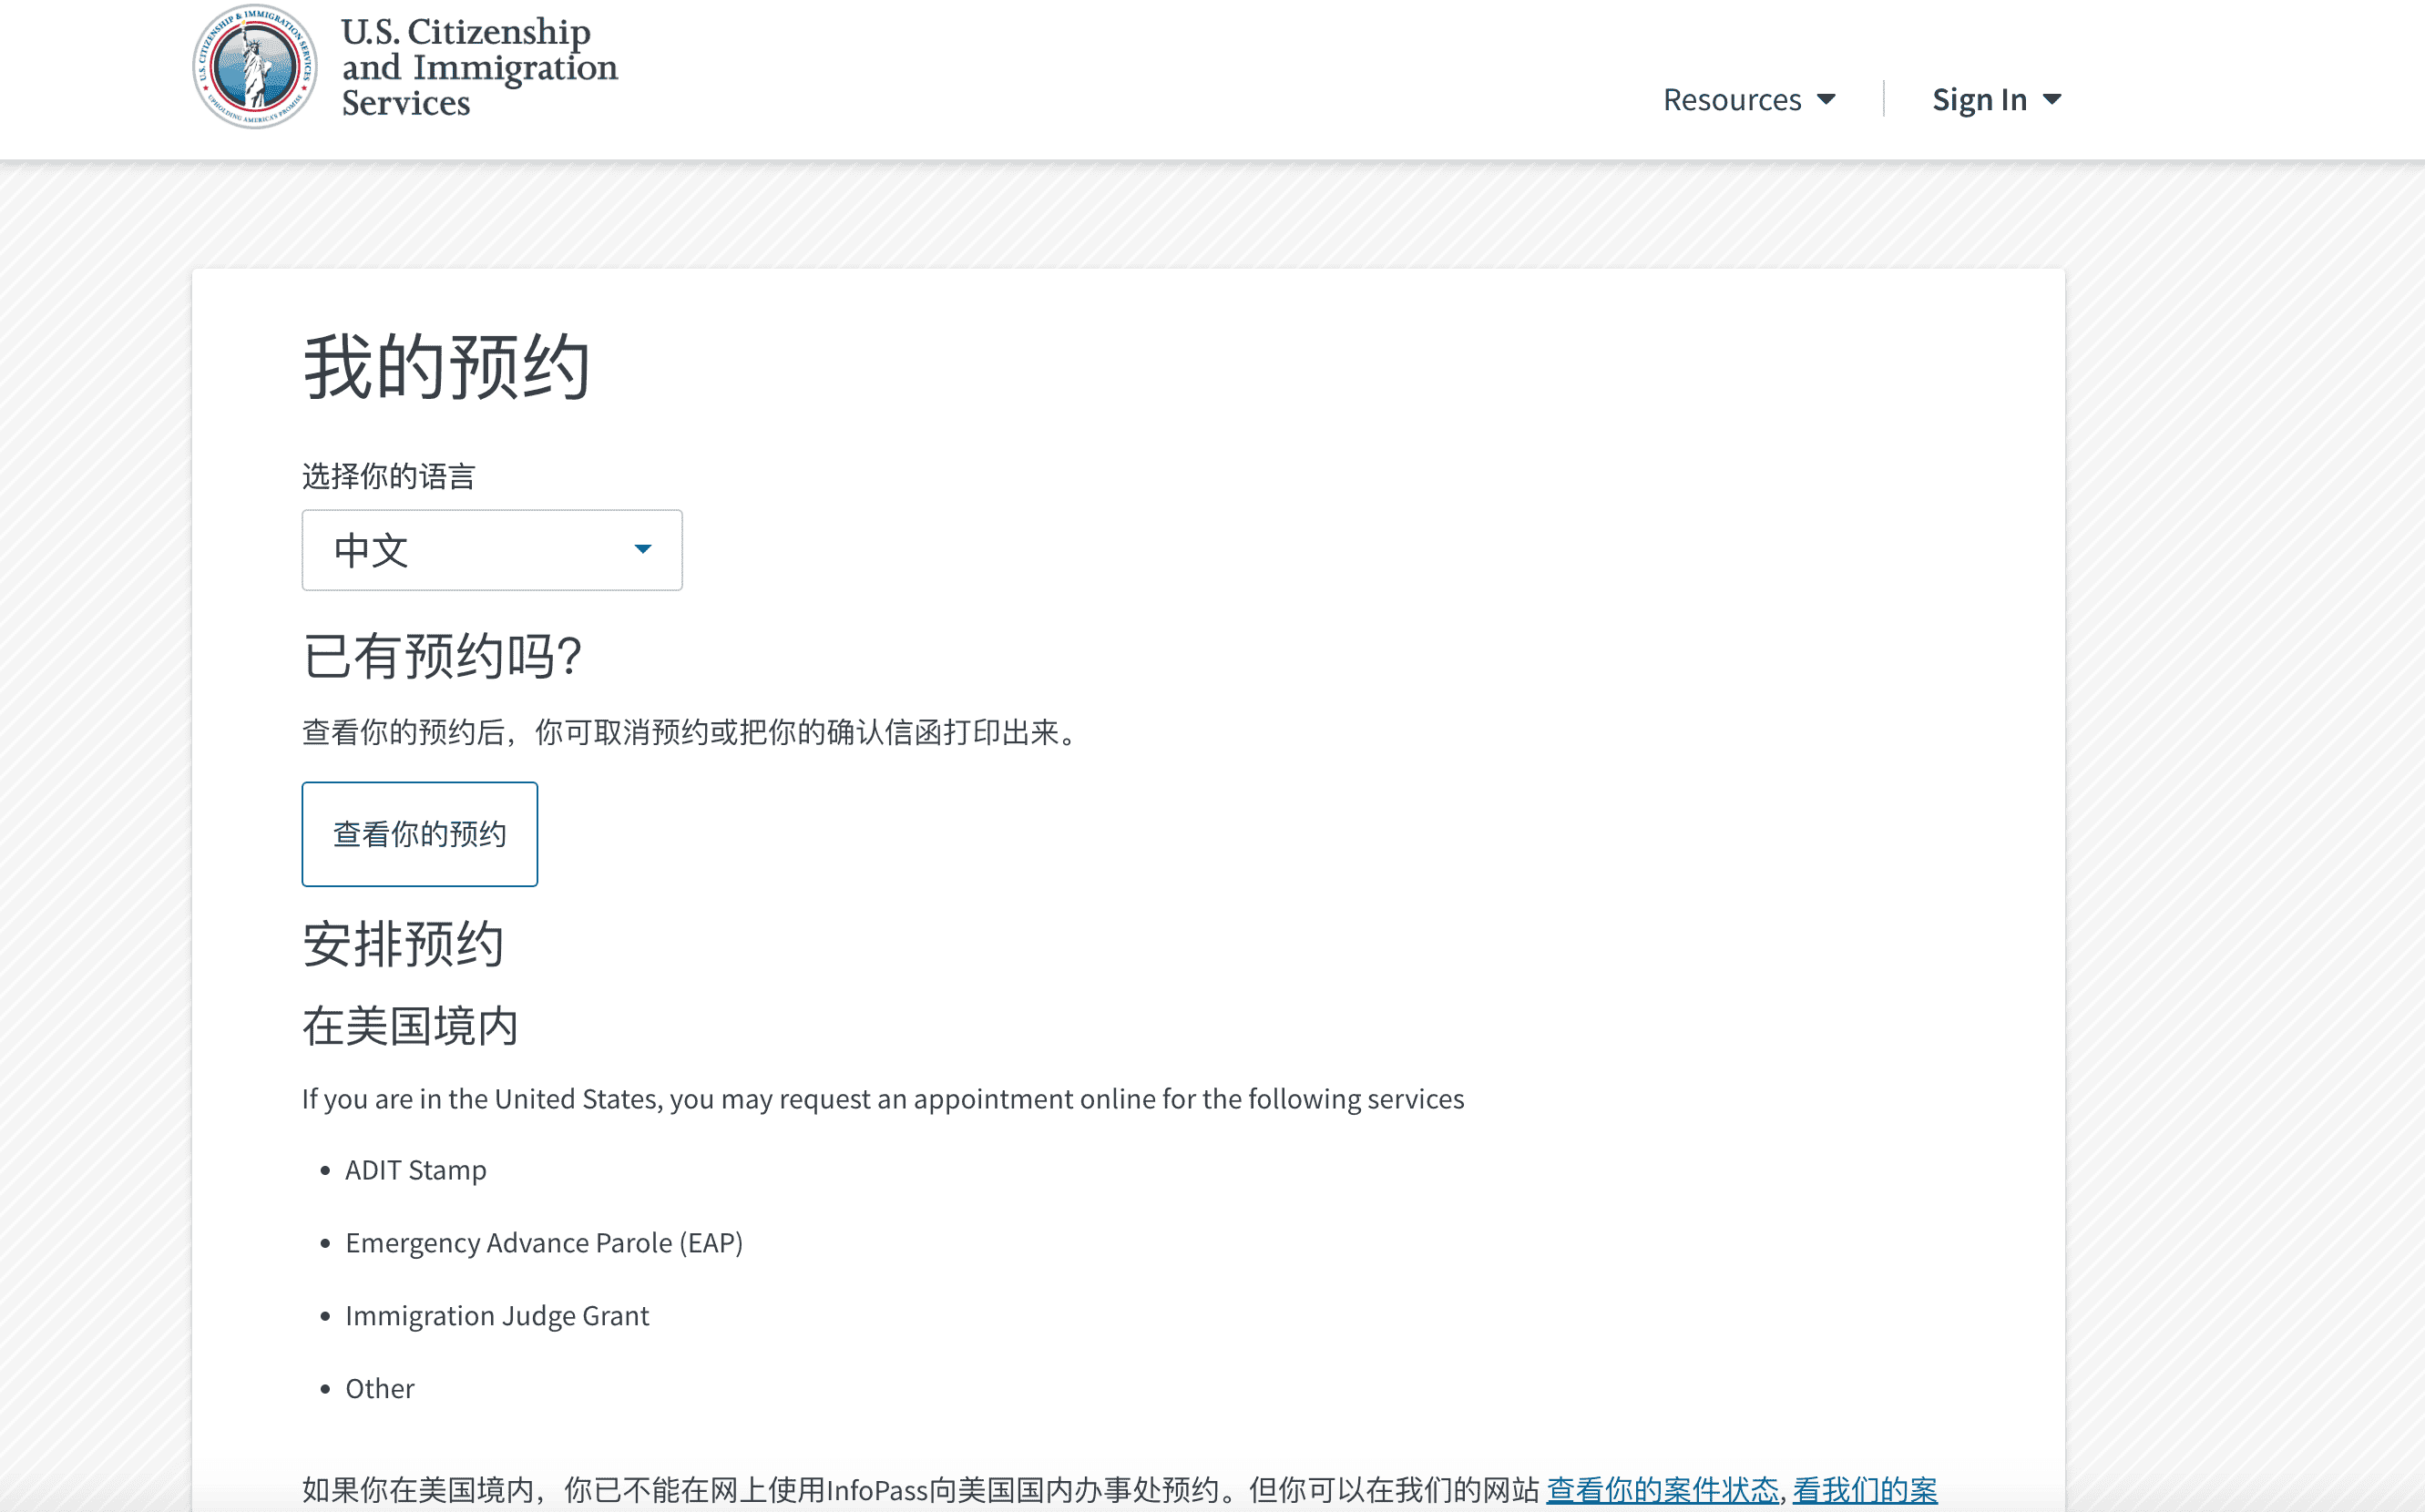Click the 我的预约 page heading
This screenshot has width=2425, height=1512.
[x=447, y=367]
